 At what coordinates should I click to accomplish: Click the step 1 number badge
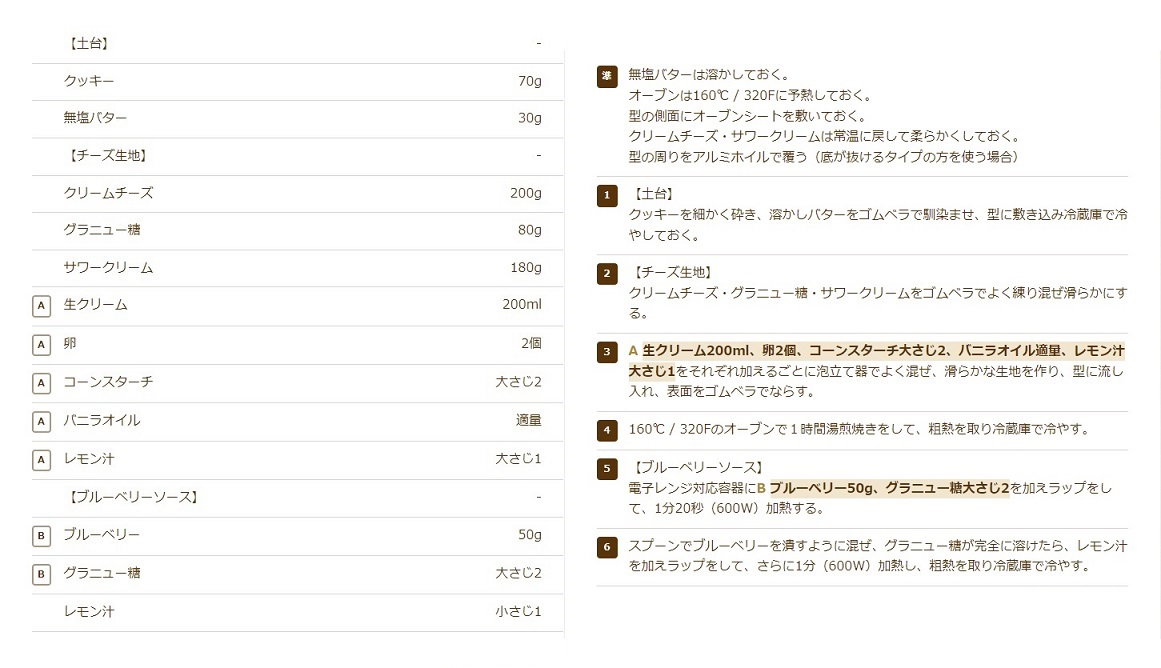click(x=607, y=195)
